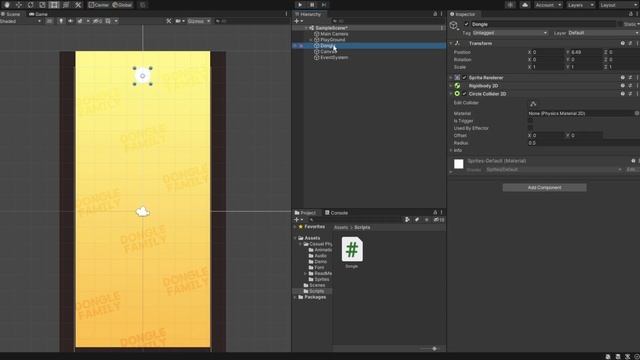
Task: Open the Account dropdown
Action: (548, 5)
